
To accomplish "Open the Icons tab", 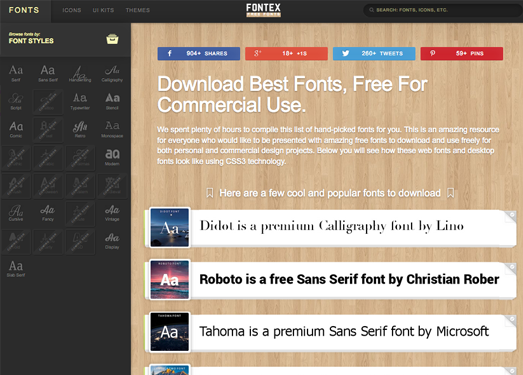I will coord(72,10).
